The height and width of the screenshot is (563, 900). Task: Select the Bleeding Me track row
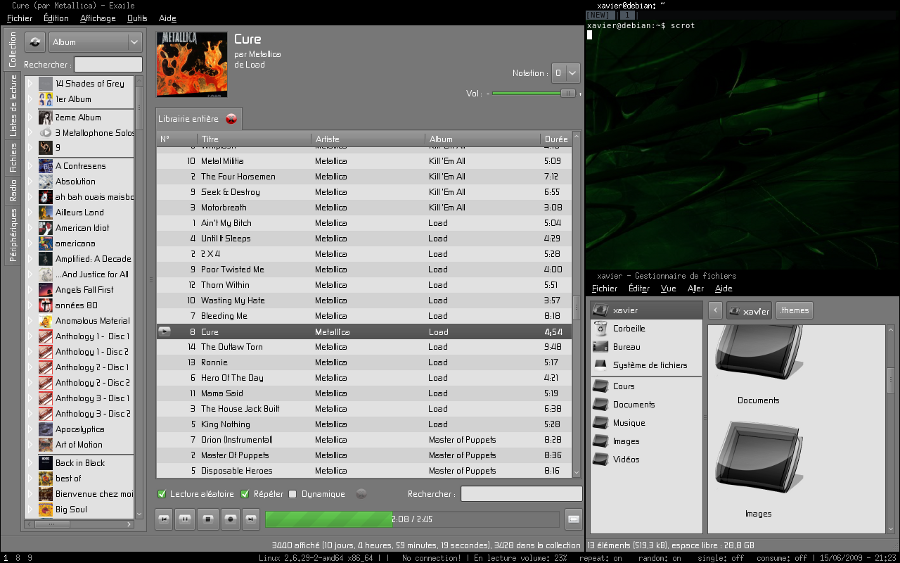pyautogui.click(x=364, y=316)
